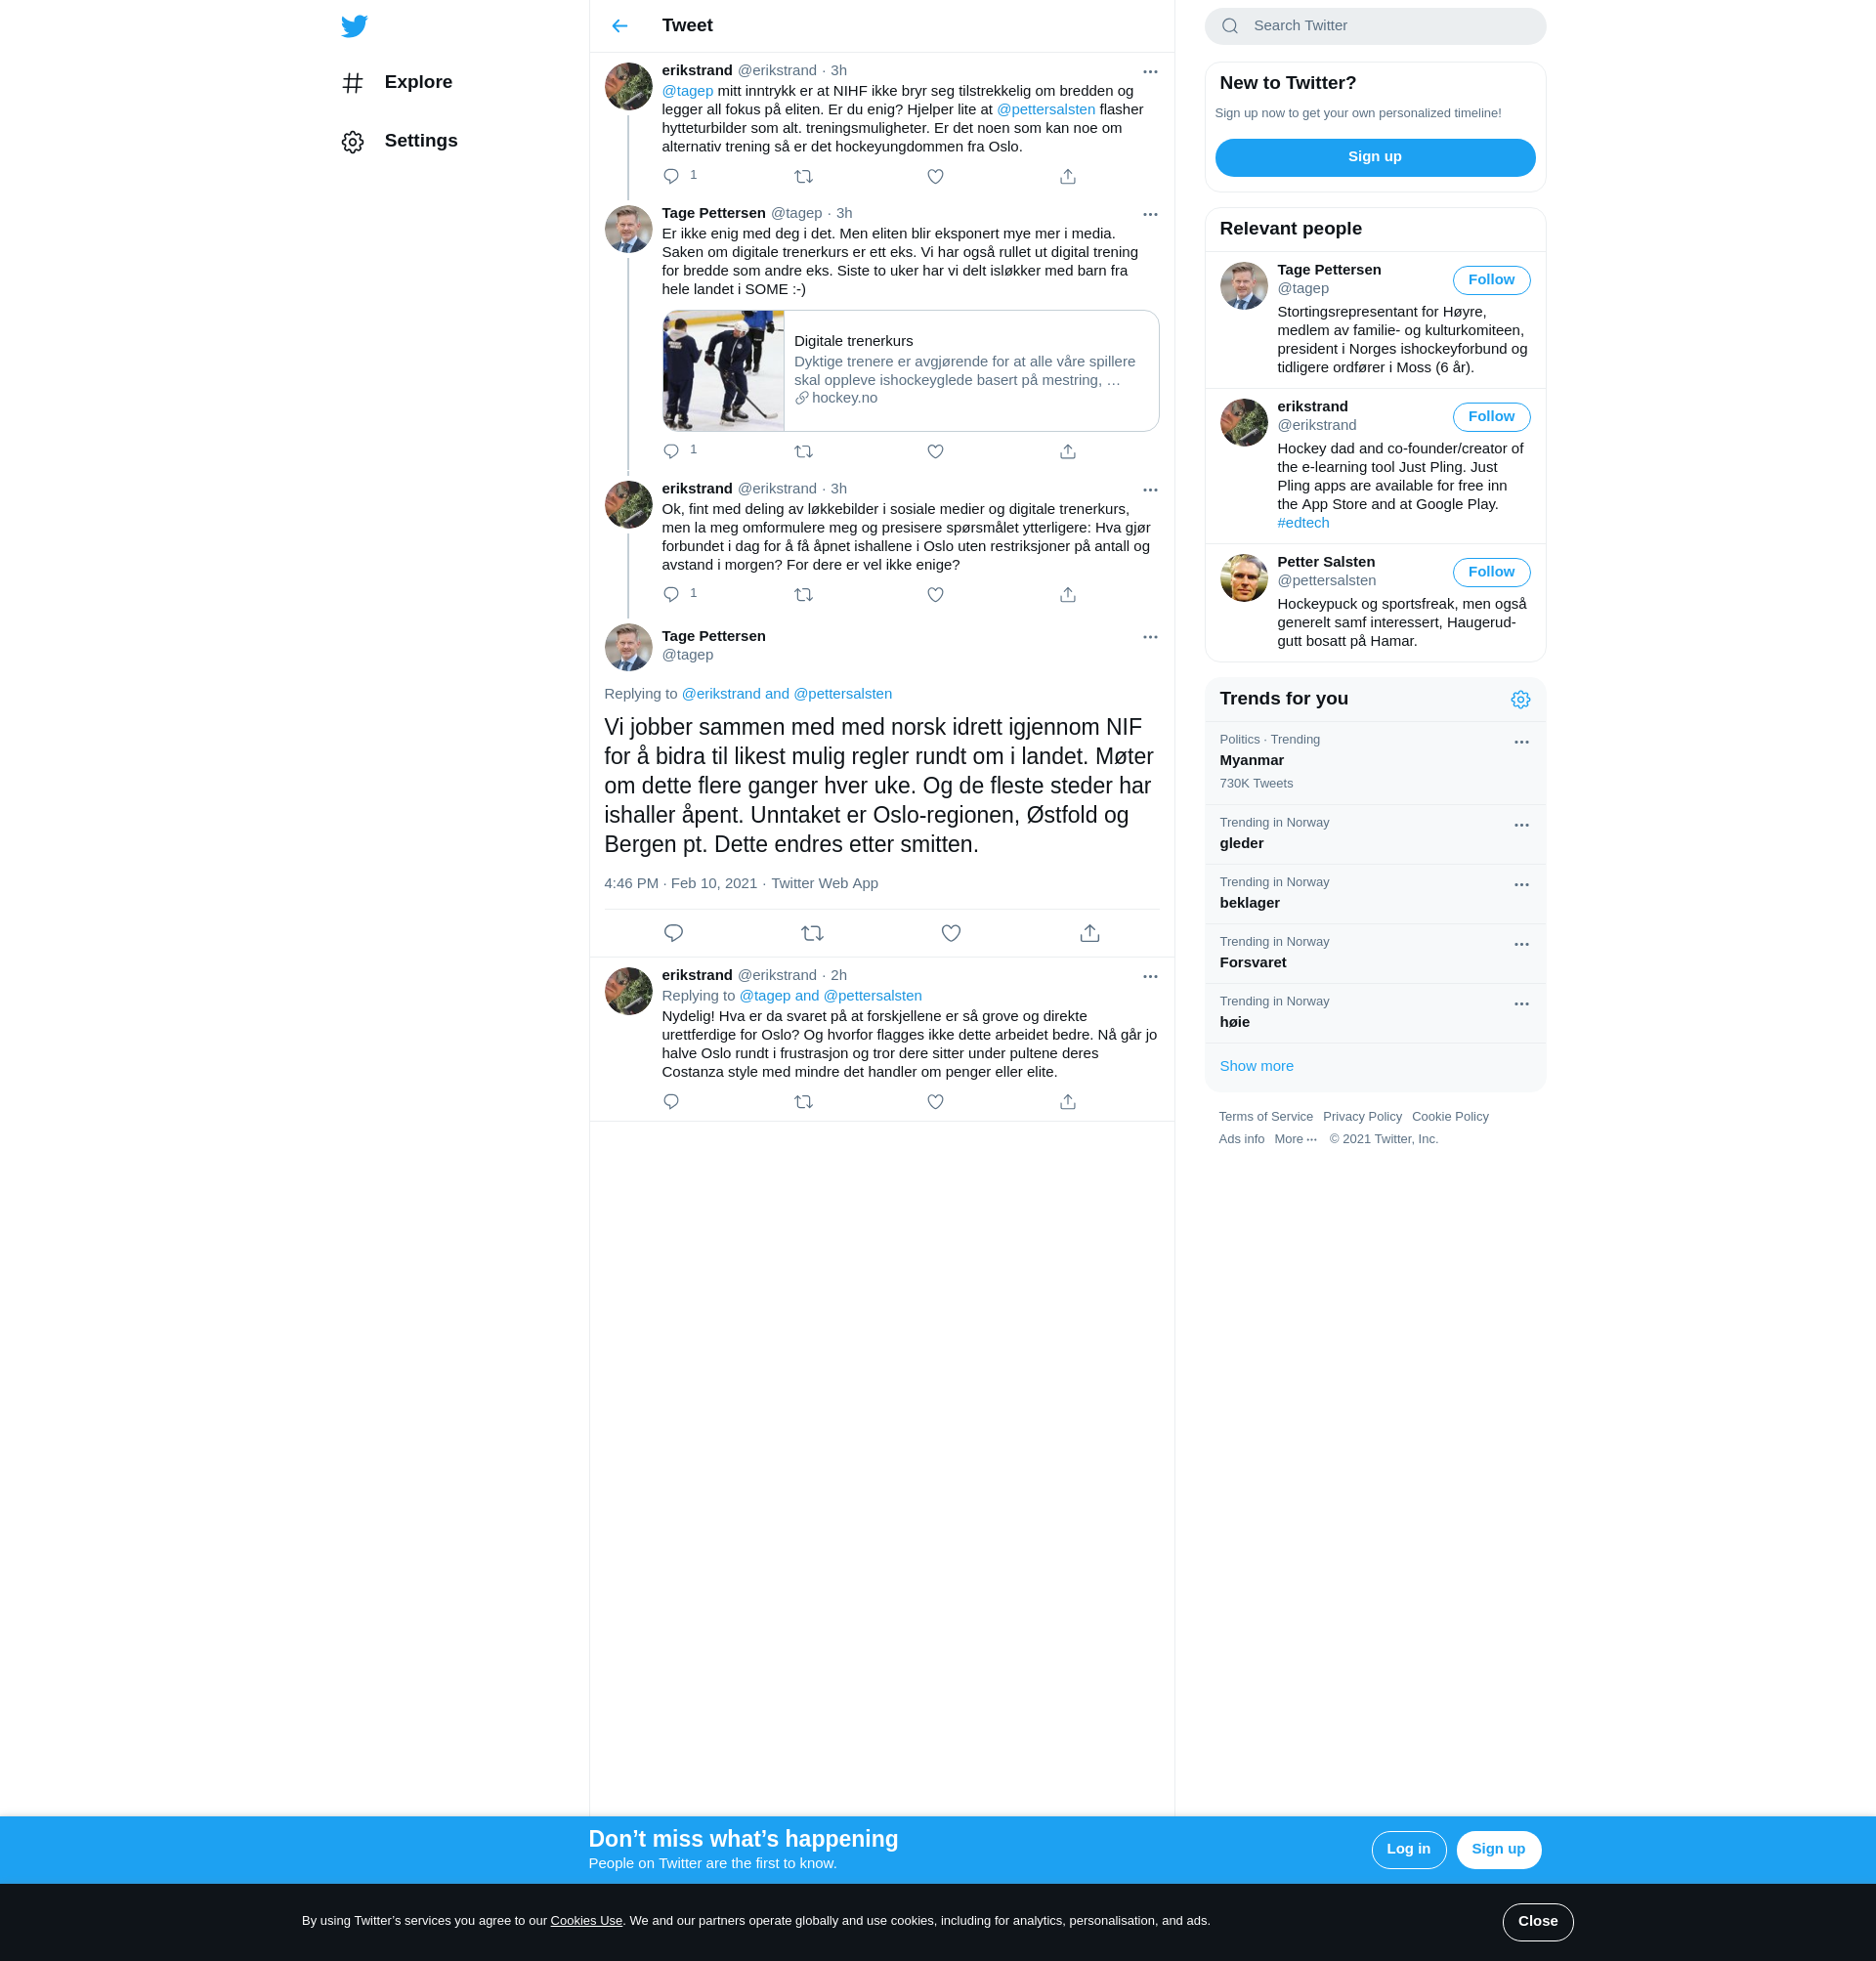This screenshot has height=1961, width=1876.
Task: Click Twitter Web App source link
Action: [x=824, y=883]
